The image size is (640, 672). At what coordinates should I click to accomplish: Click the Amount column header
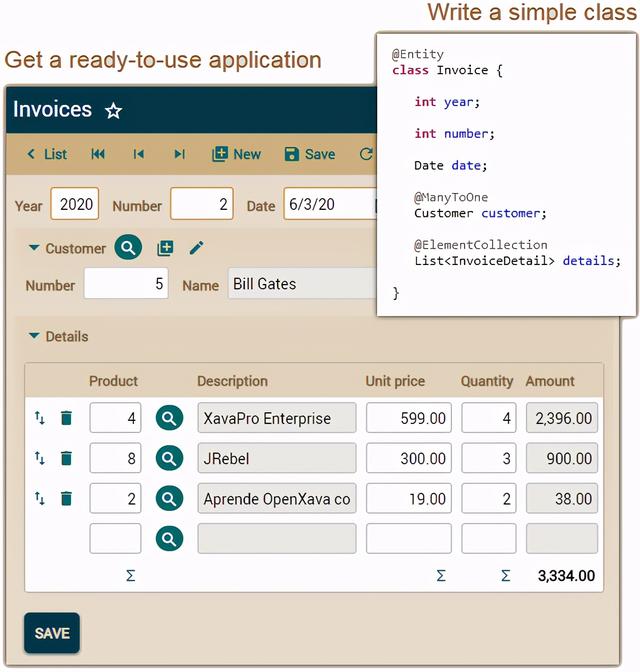click(550, 381)
